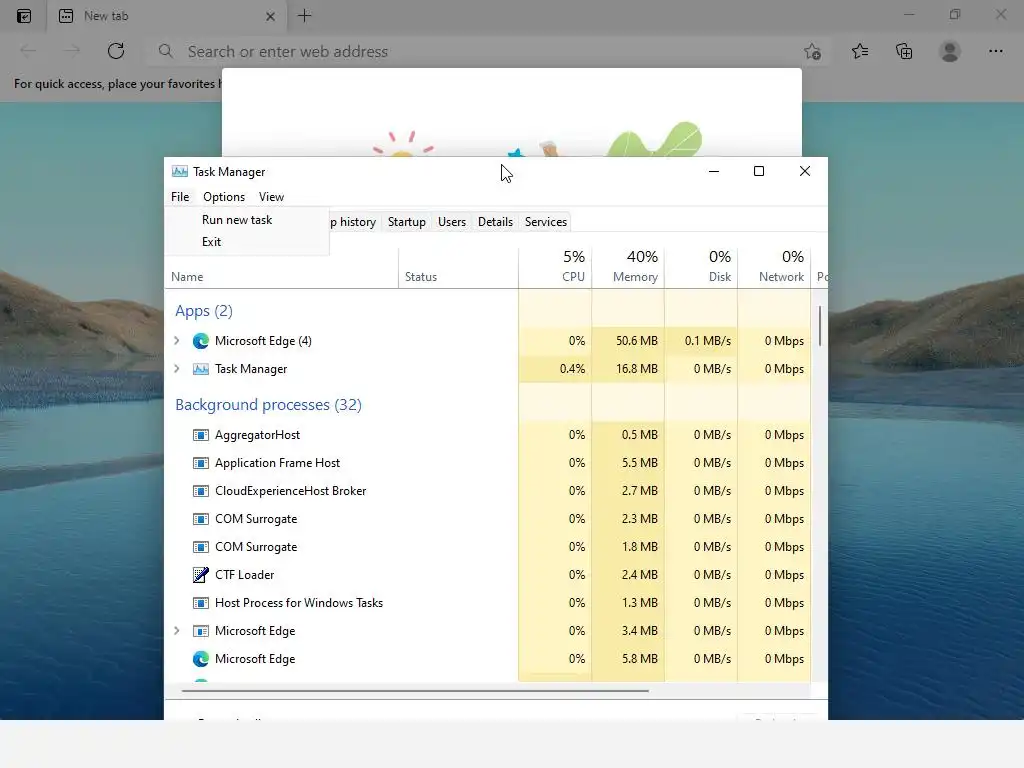1024x768 pixels.
Task: Select the CloudExperienceHost Broker process name
Action: 291,491
